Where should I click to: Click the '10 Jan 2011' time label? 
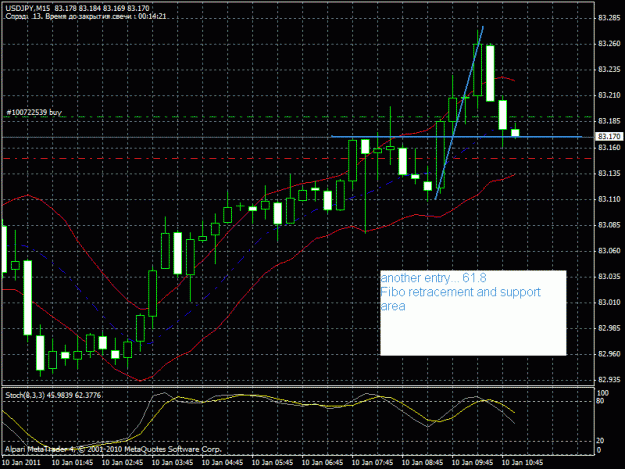click(22, 463)
